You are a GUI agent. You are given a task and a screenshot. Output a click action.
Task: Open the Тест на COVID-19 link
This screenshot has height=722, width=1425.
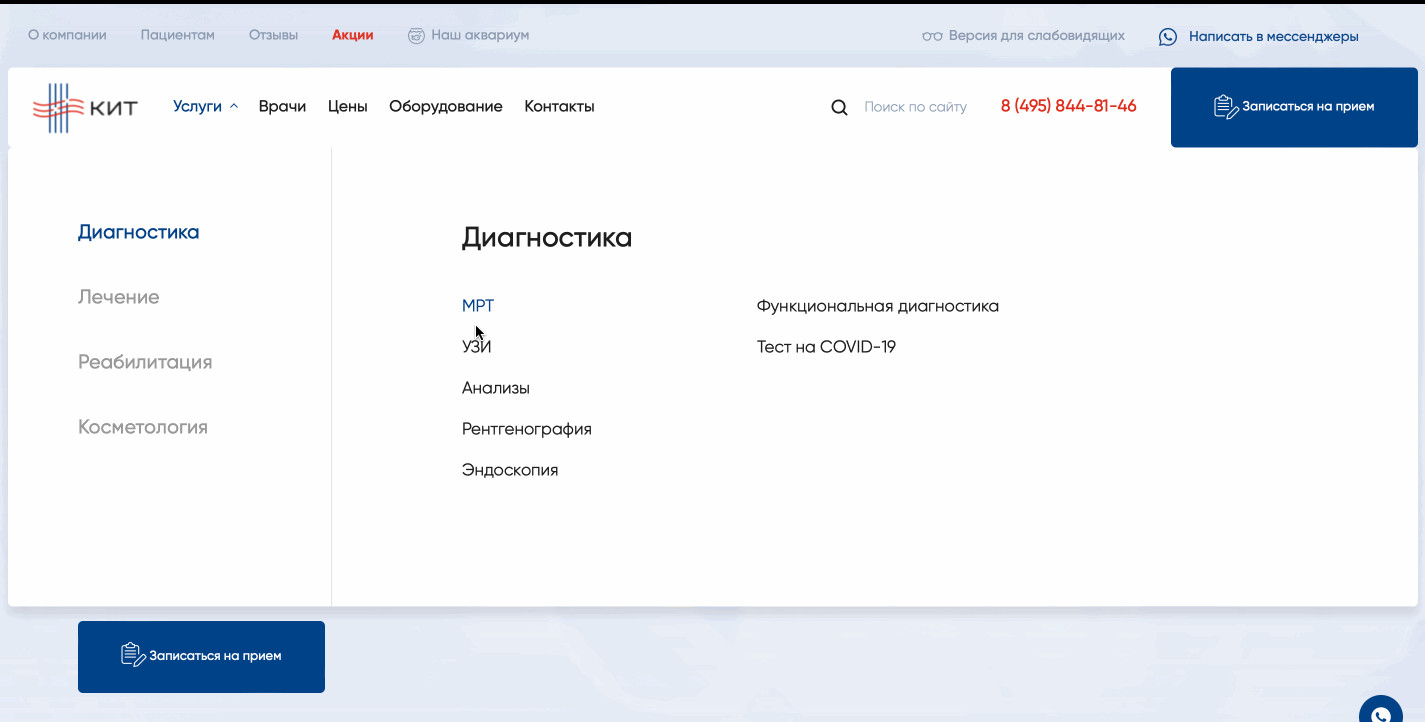(826, 347)
